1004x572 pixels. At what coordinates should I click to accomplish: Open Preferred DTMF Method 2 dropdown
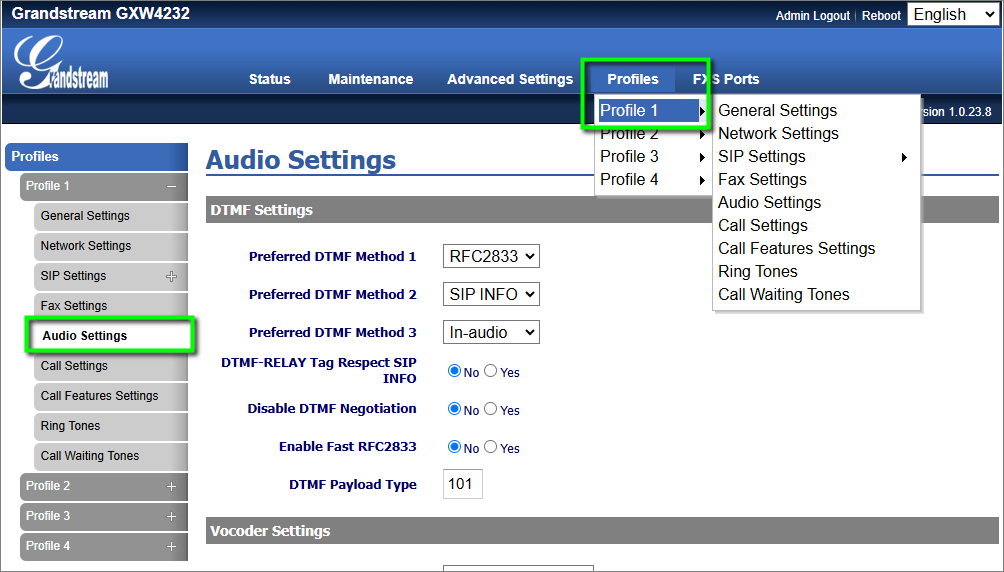[x=491, y=294]
